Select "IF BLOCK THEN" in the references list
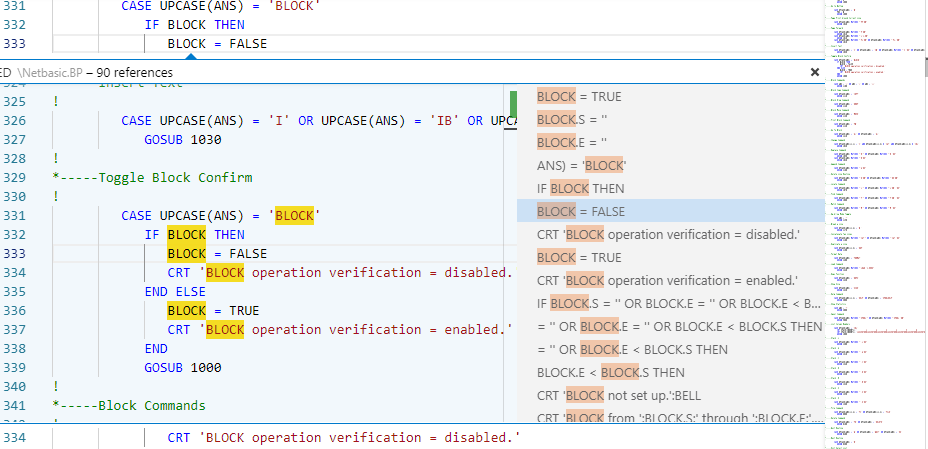928x449 pixels. [x=671, y=189]
